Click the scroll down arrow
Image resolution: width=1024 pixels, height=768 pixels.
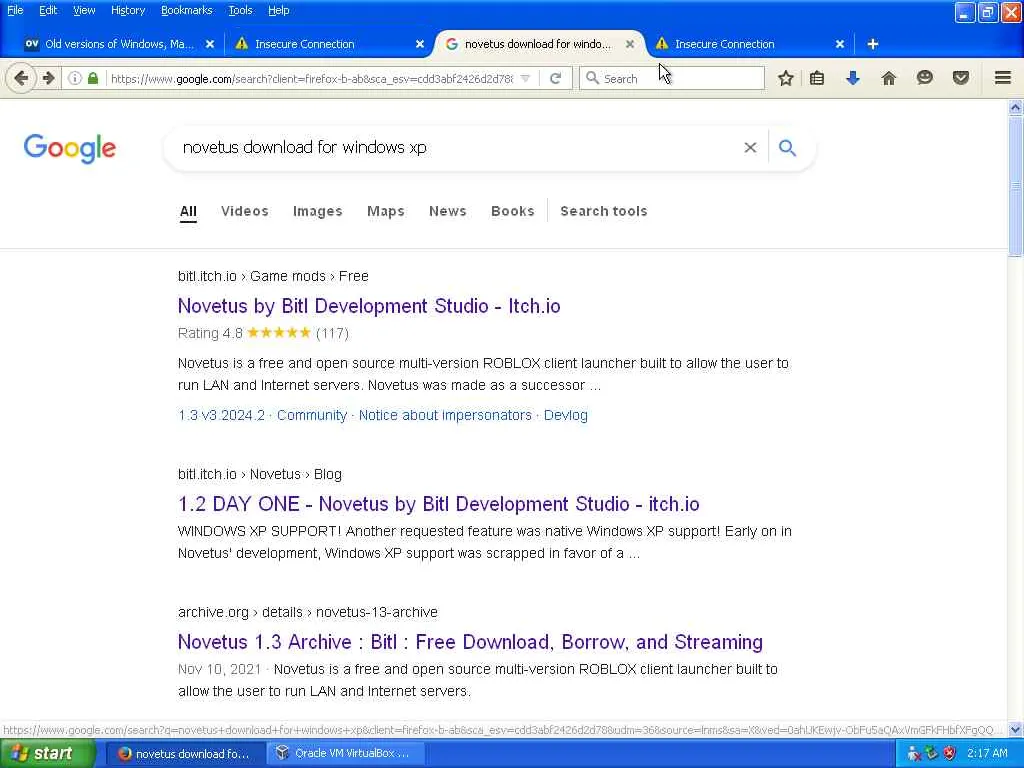tap(1016, 729)
